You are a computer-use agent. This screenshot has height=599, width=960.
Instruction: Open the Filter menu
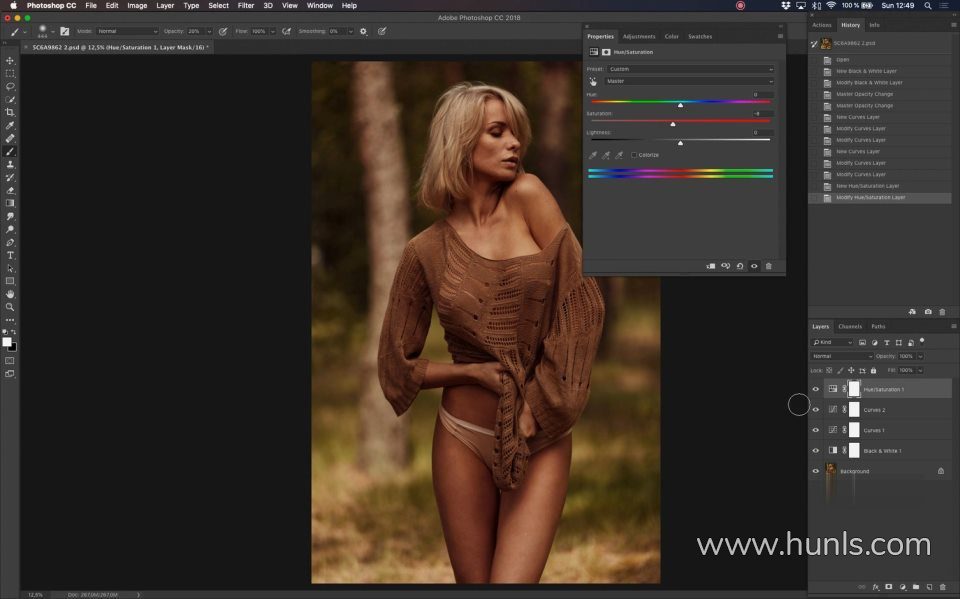[245, 5]
